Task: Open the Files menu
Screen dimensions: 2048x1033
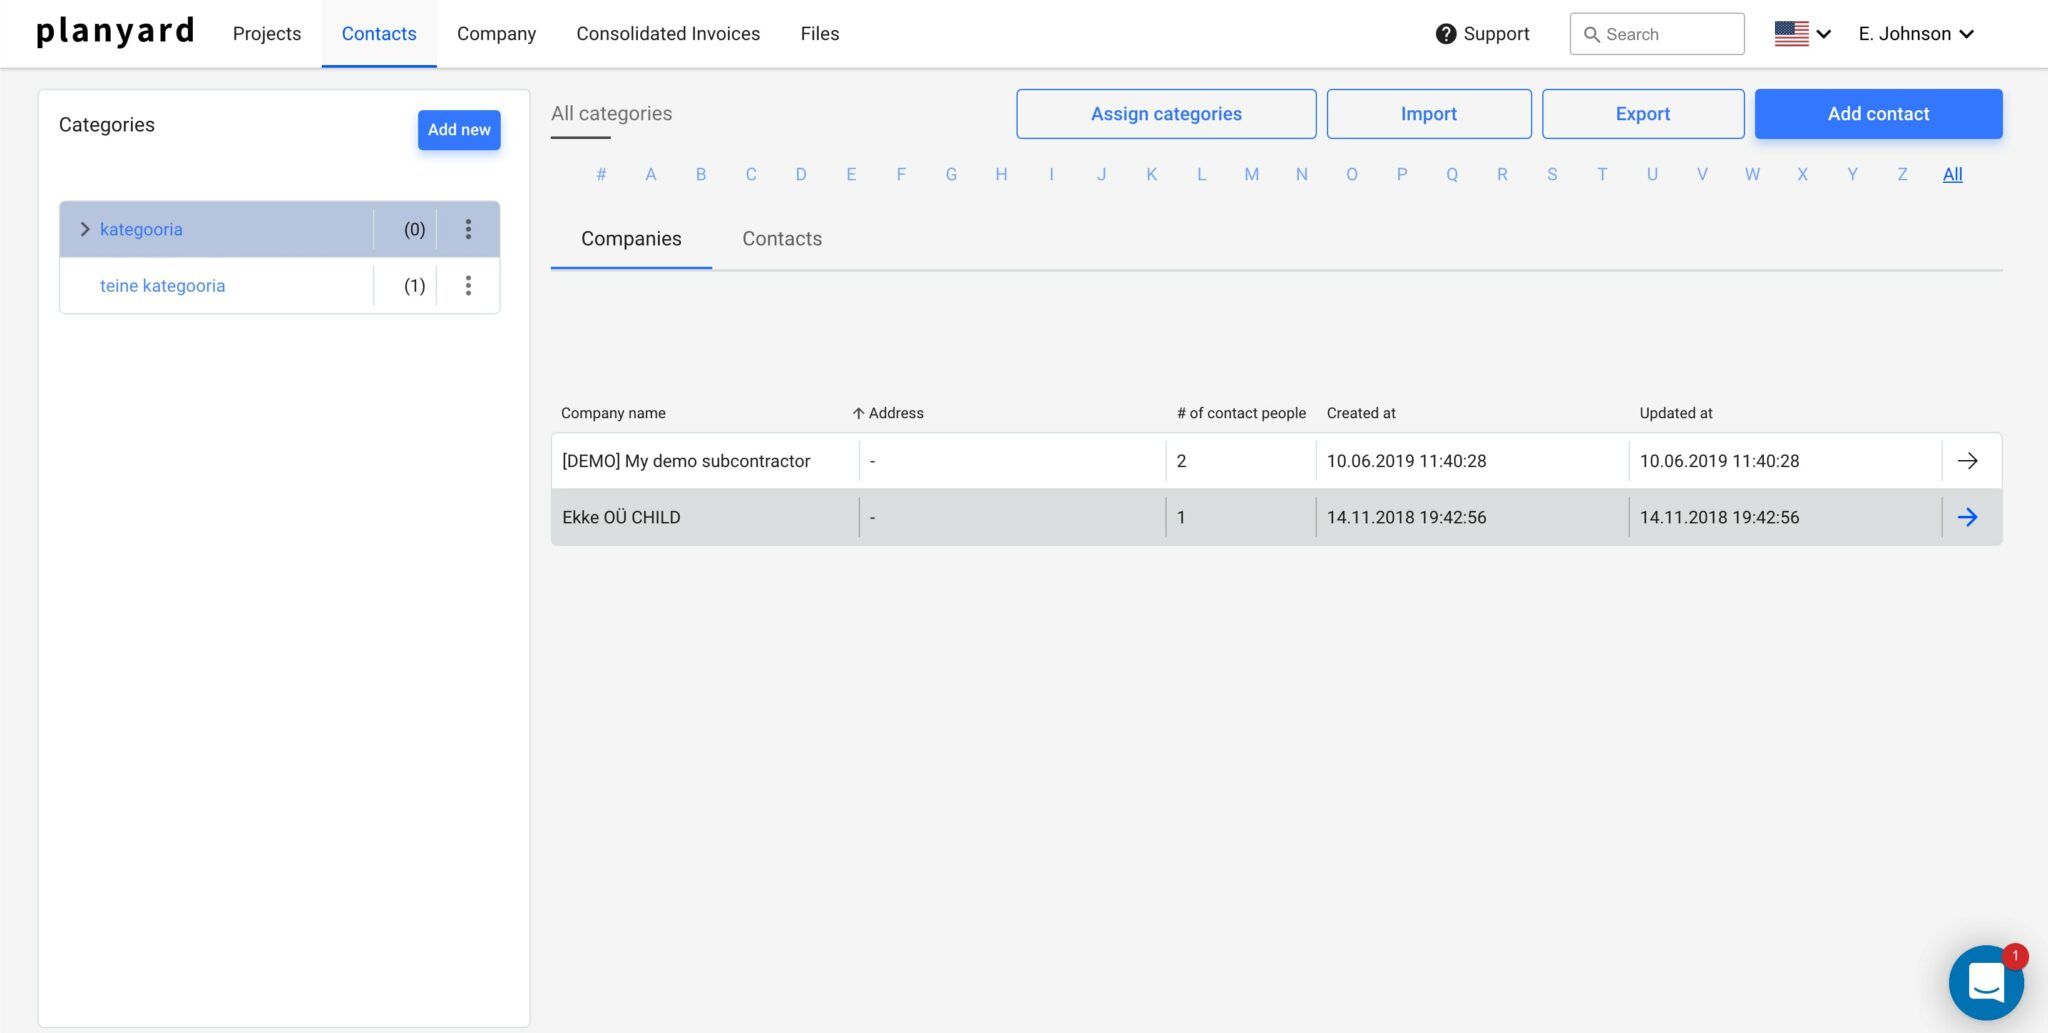Action: [x=820, y=34]
